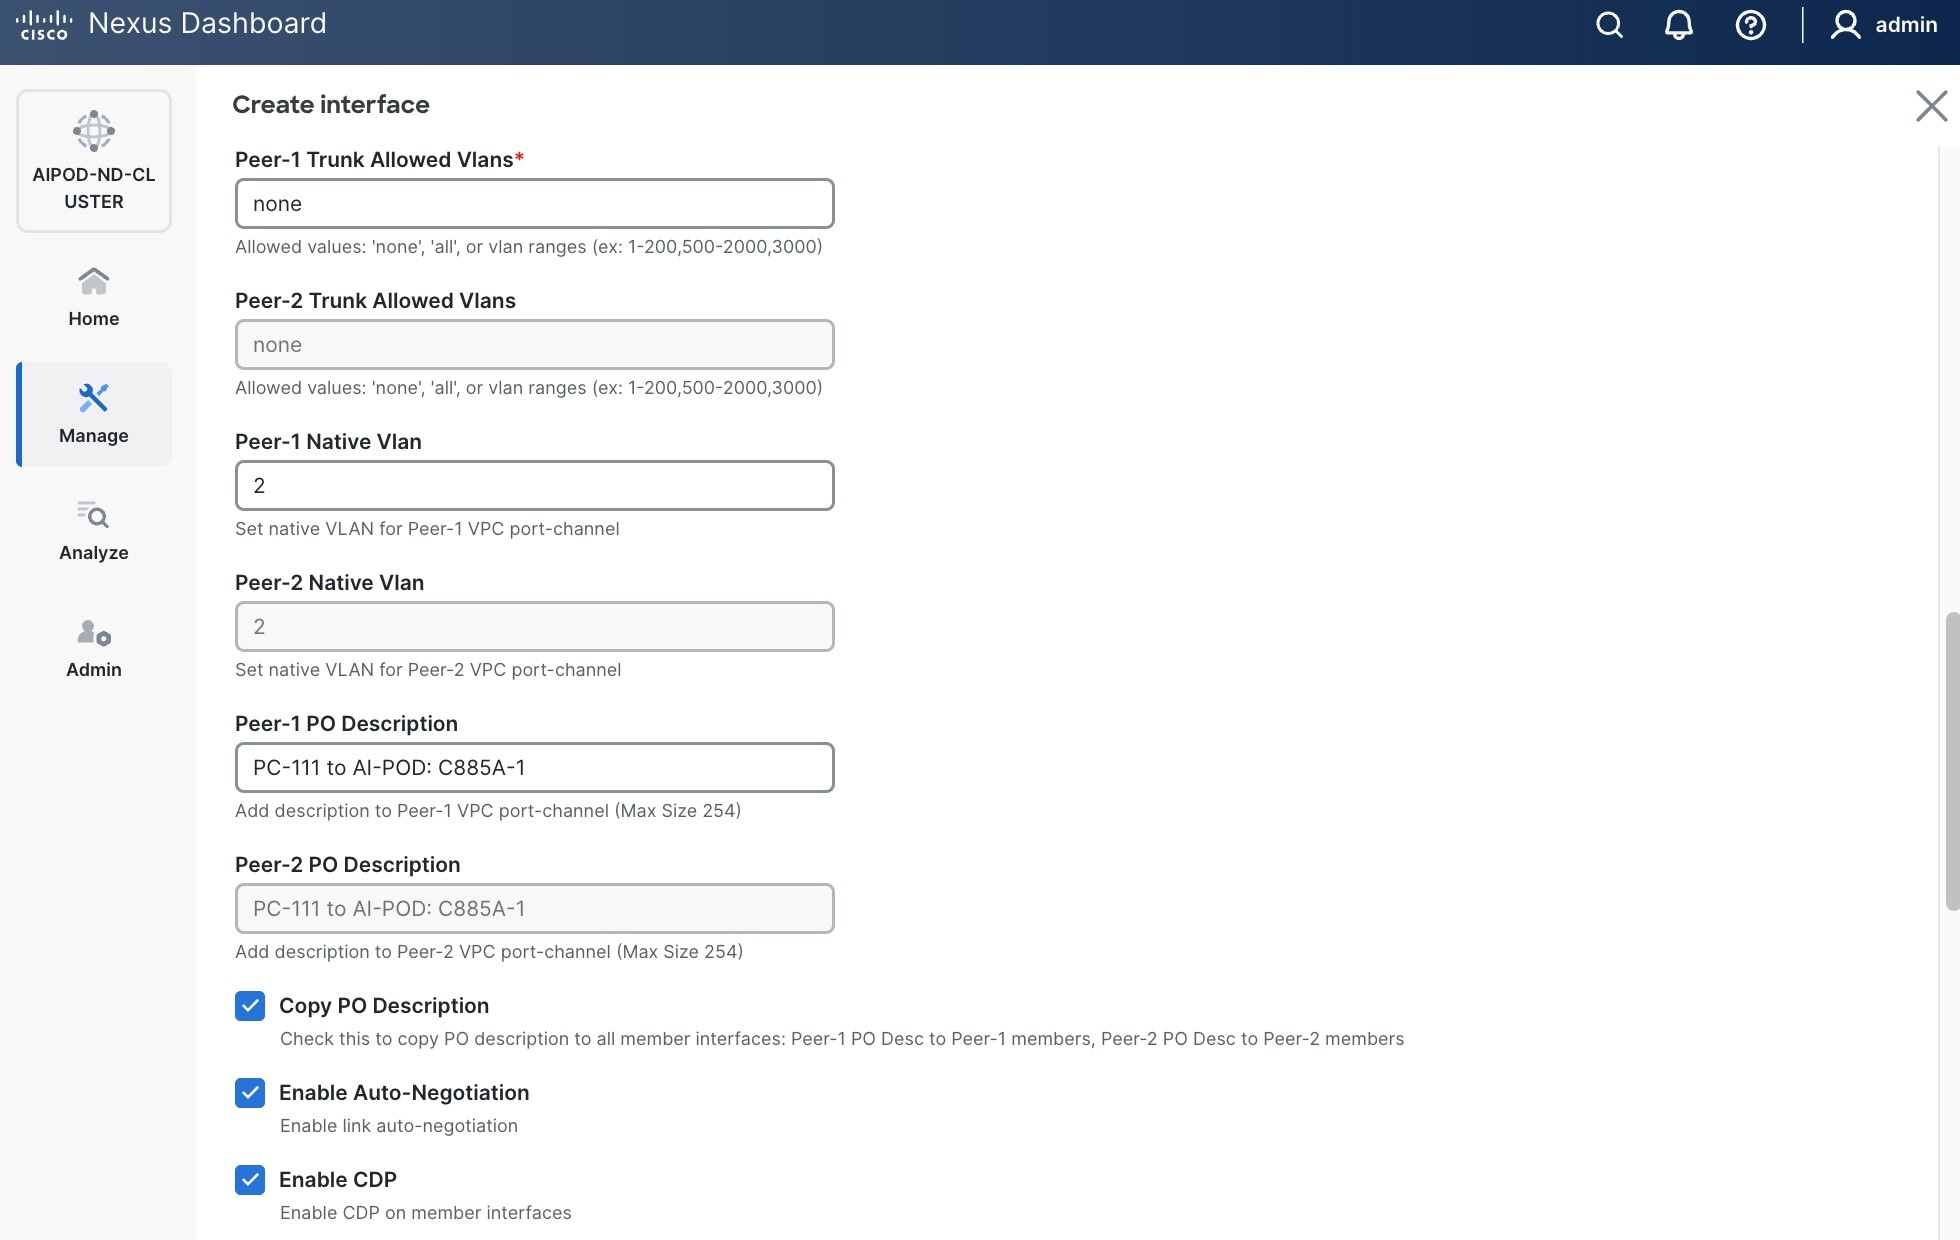Click the Cisco logo in the header
1960x1240 pixels.
[x=45, y=22]
